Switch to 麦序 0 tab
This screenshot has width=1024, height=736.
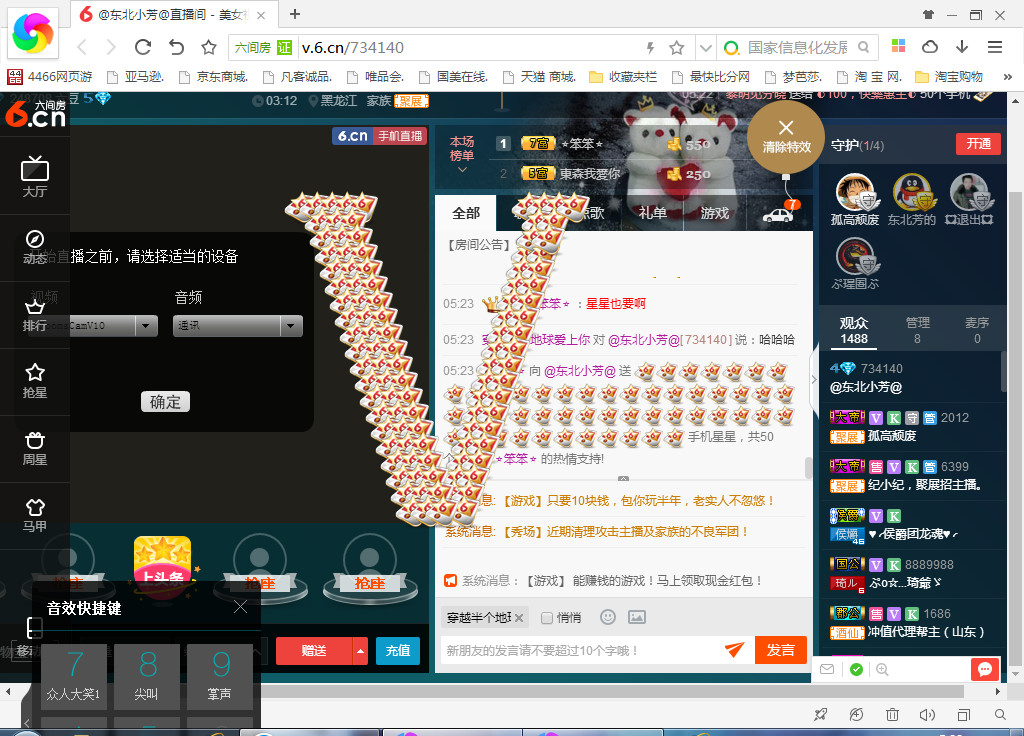(977, 330)
